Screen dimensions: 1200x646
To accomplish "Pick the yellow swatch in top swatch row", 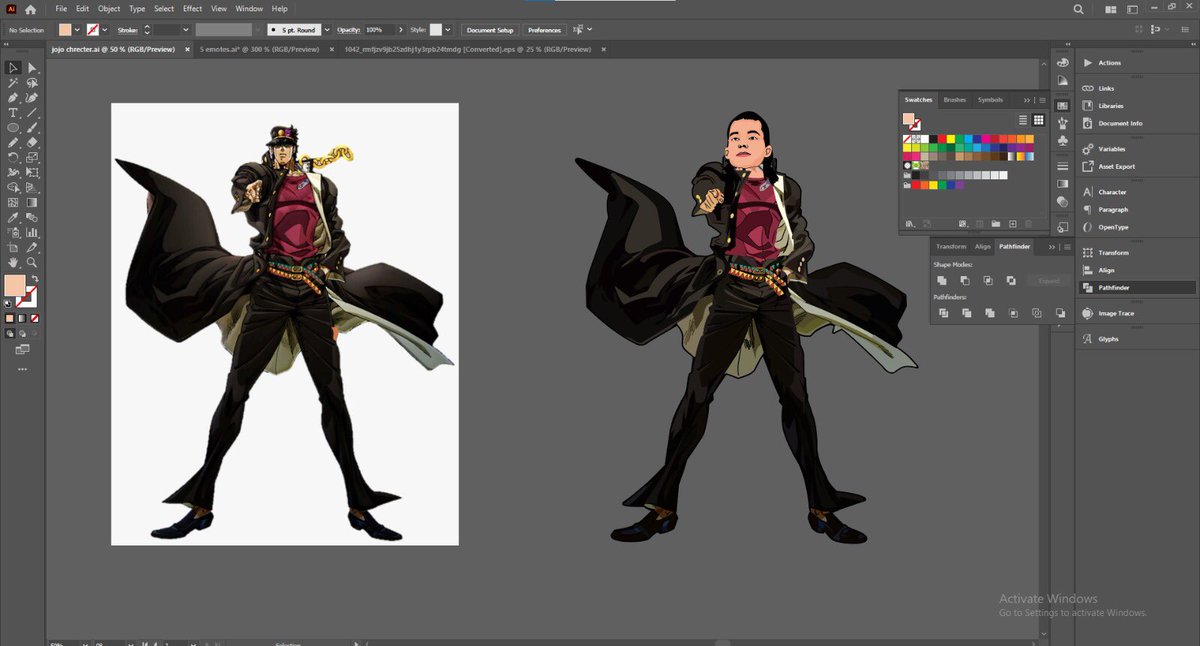I will (x=950, y=139).
